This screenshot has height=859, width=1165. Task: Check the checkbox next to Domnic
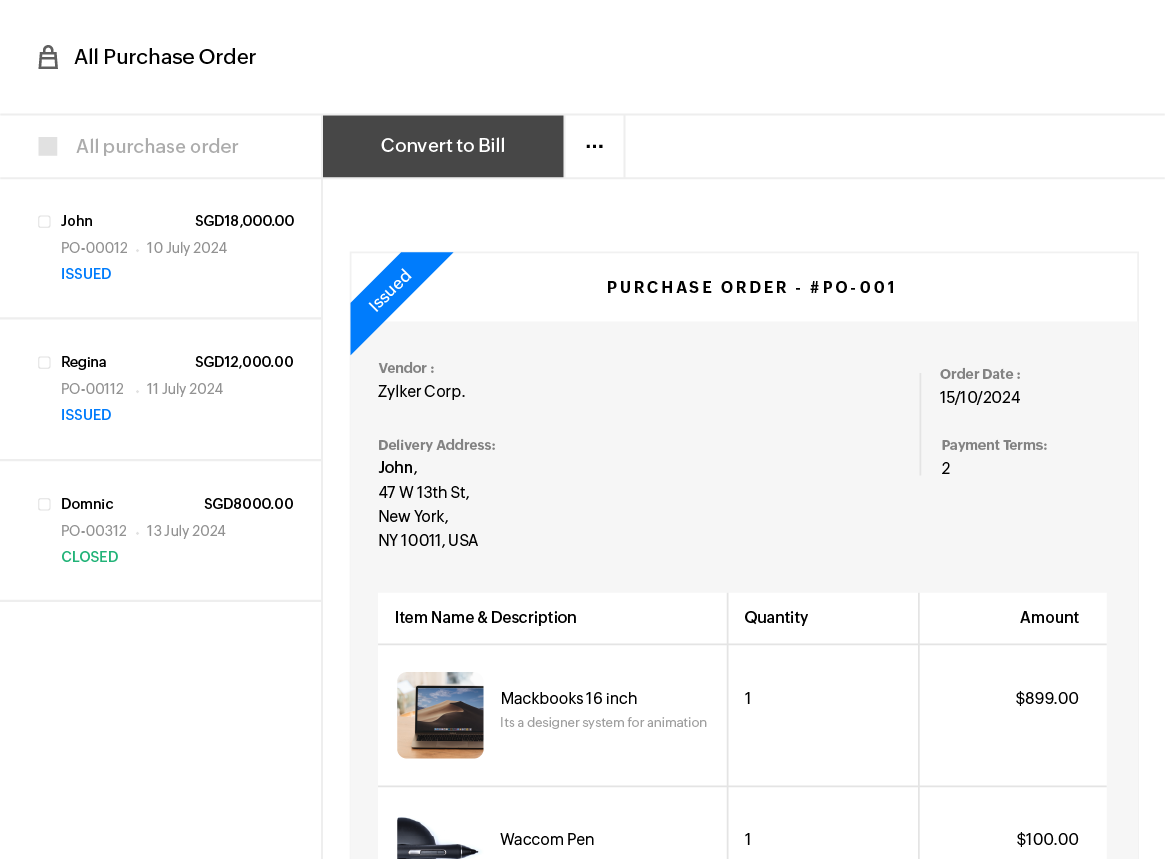point(44,504)
